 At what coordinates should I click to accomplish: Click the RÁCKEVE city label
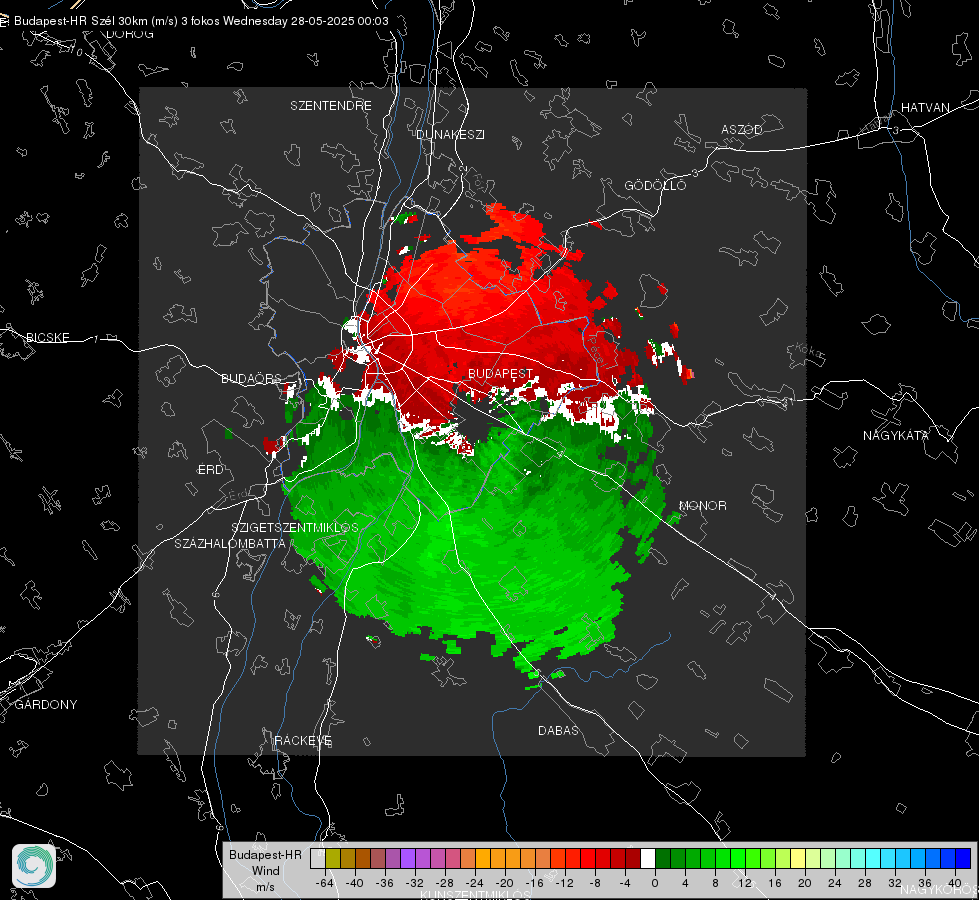click(303, 740)
